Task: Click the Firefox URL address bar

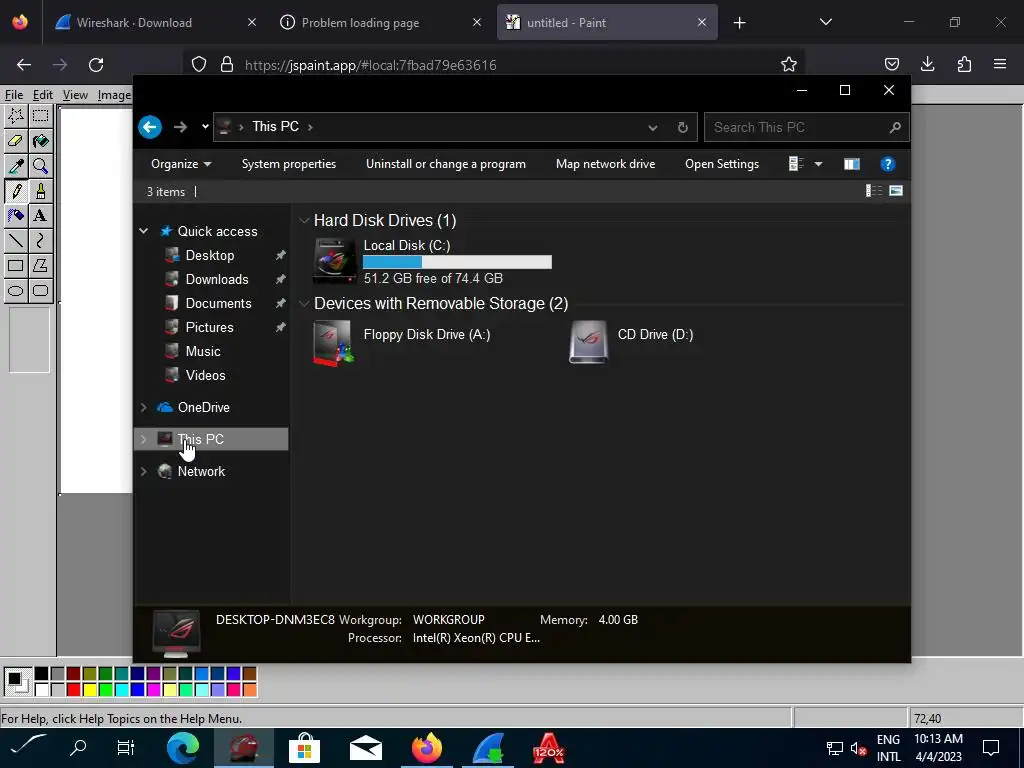Action: pyautogui.click(x=496, y=65)
